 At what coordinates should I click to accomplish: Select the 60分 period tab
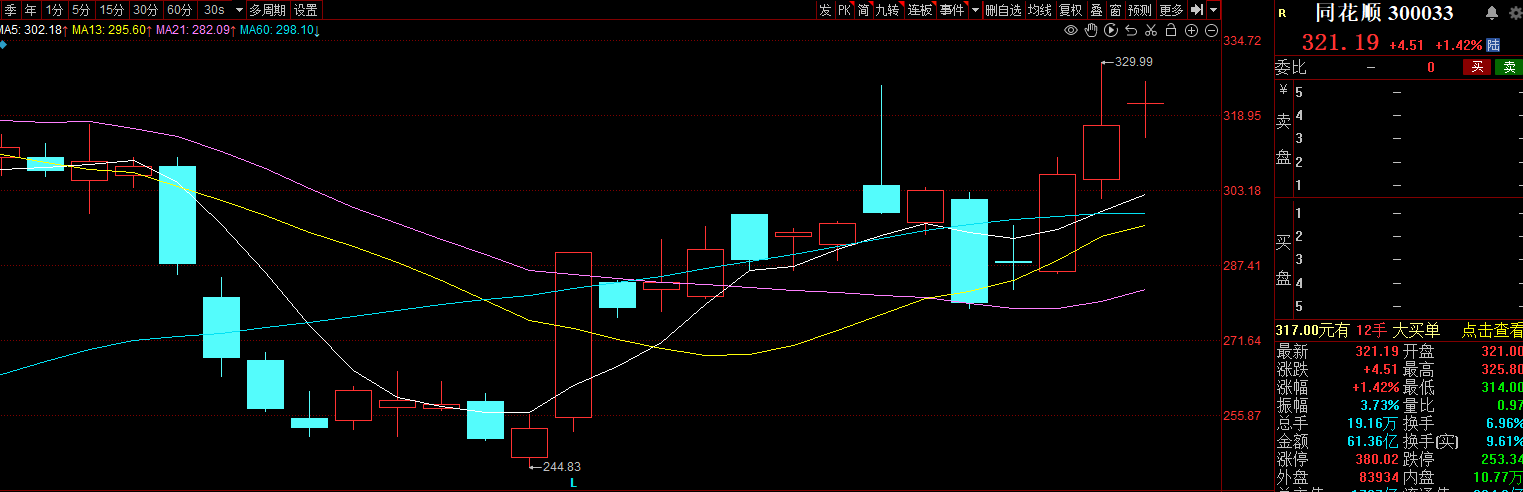[180, 10]
